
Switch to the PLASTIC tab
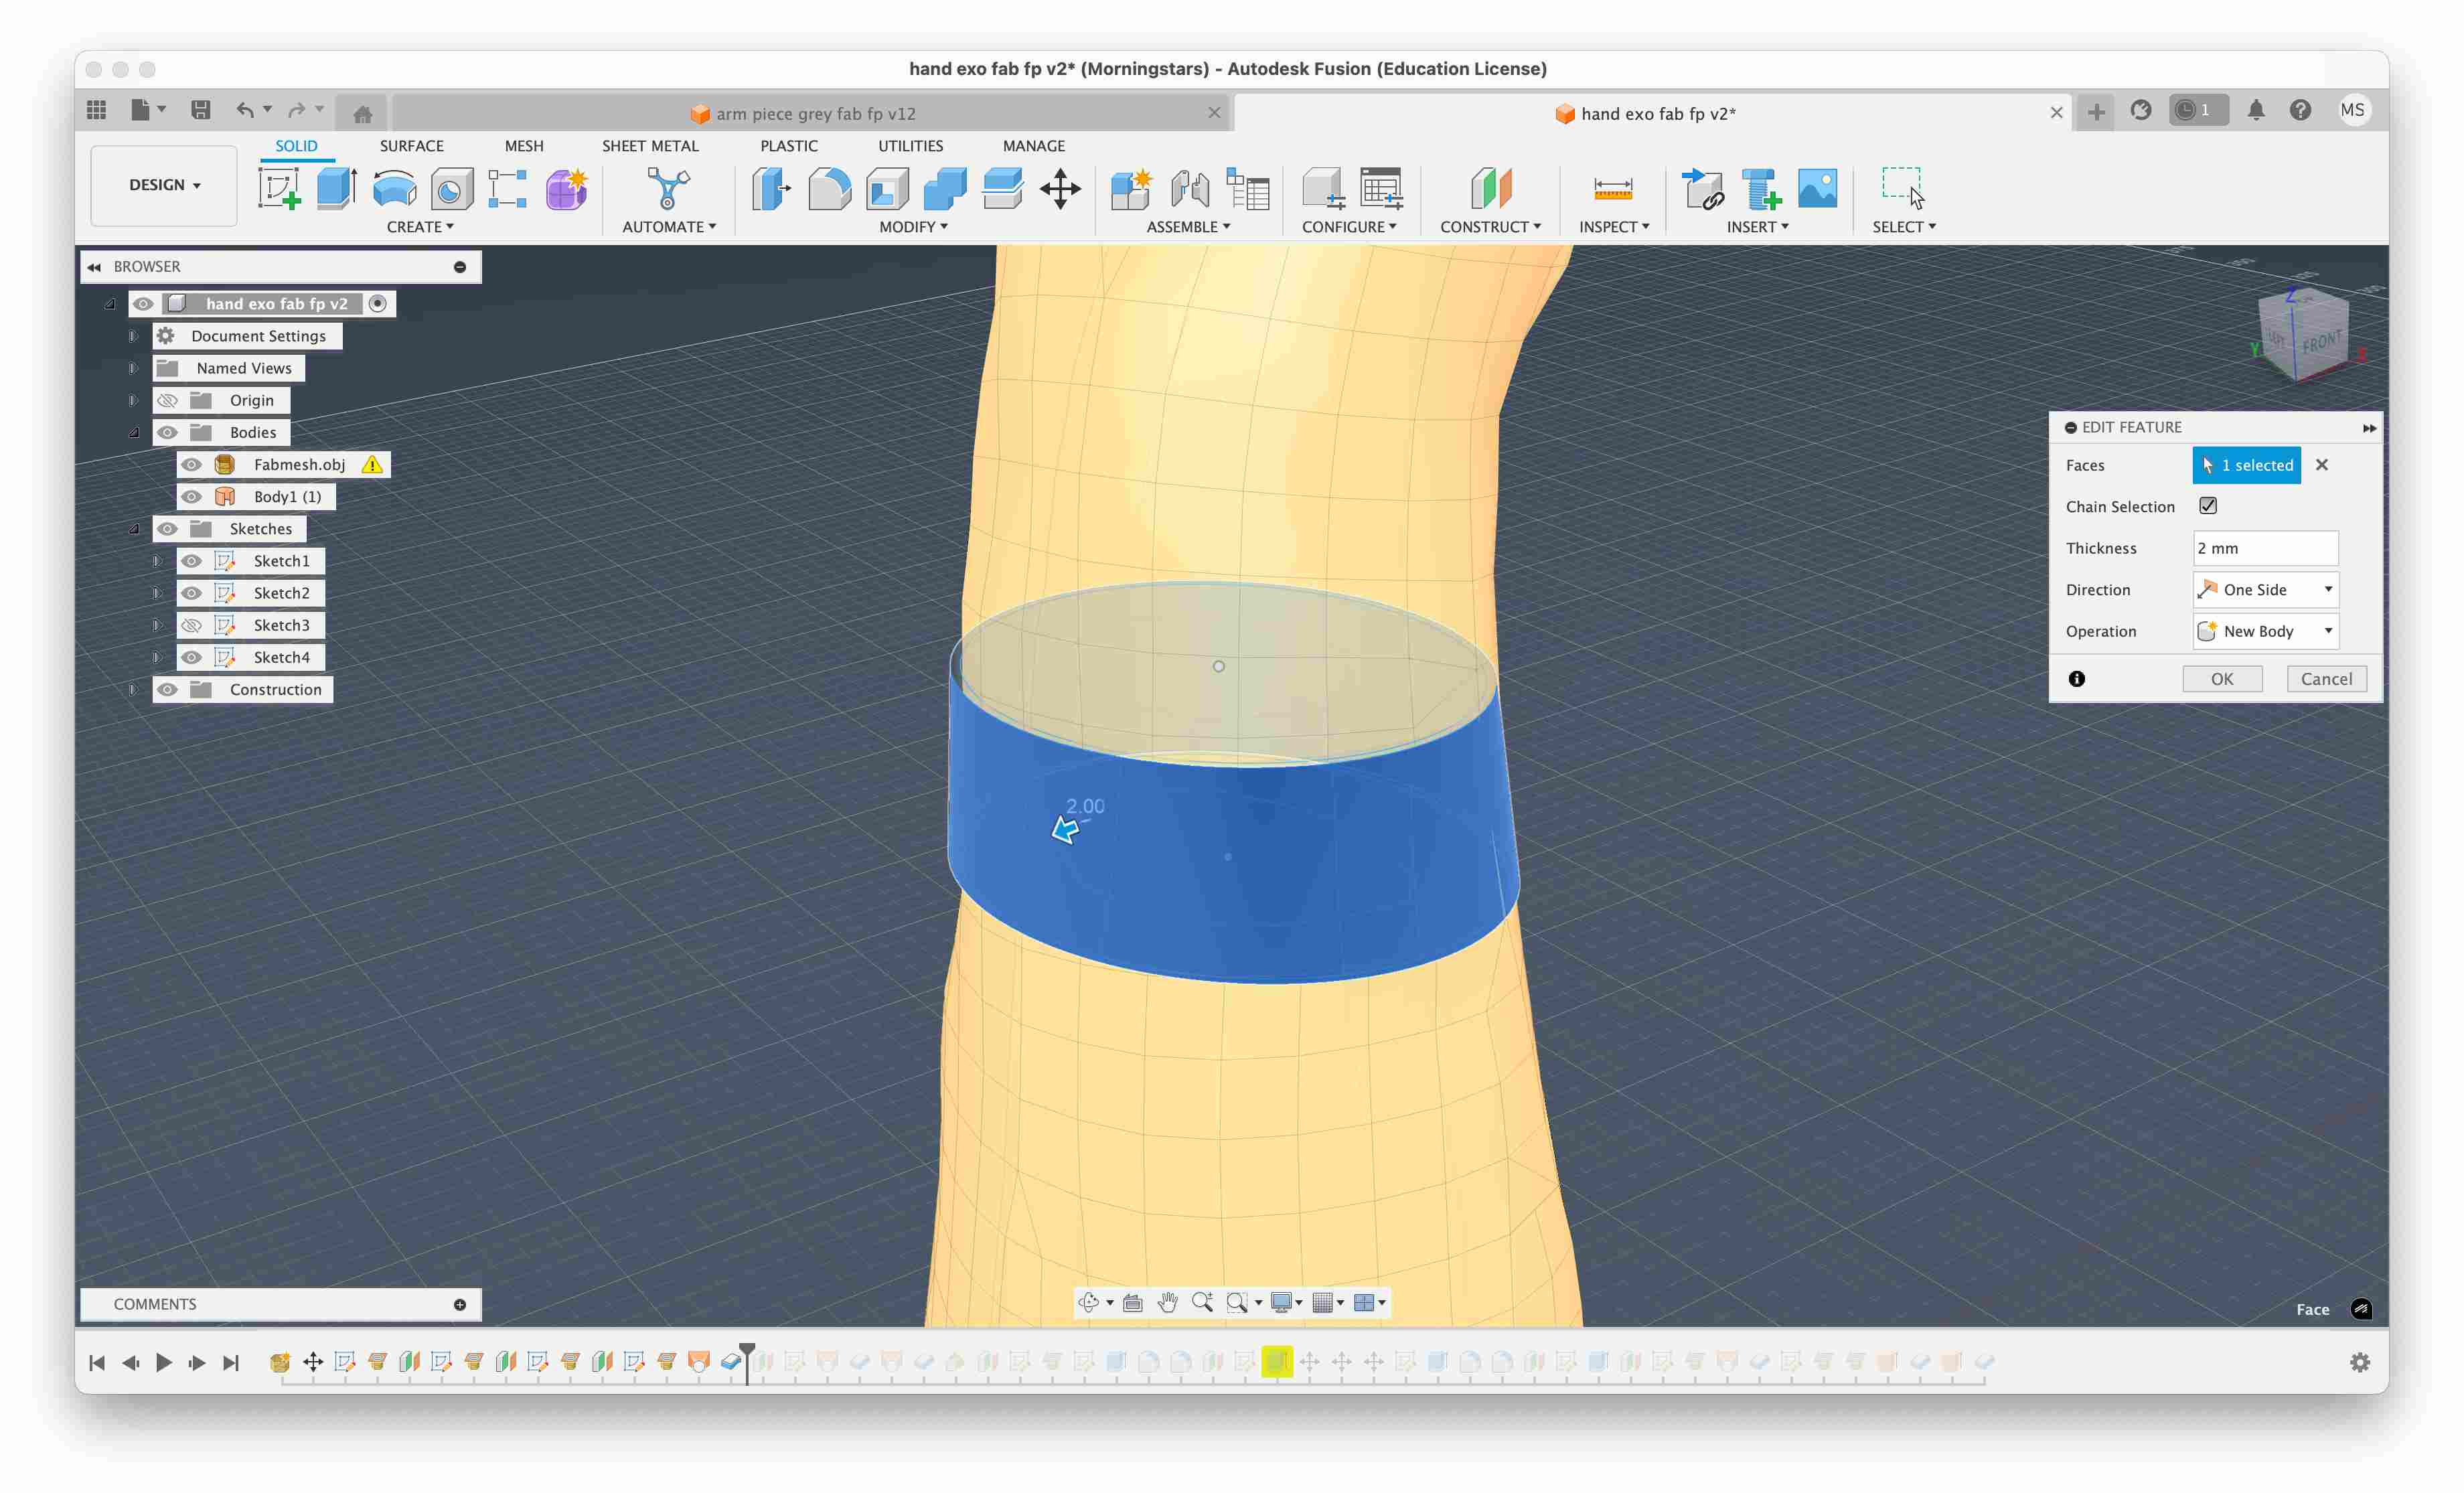(x=789, y=146)
